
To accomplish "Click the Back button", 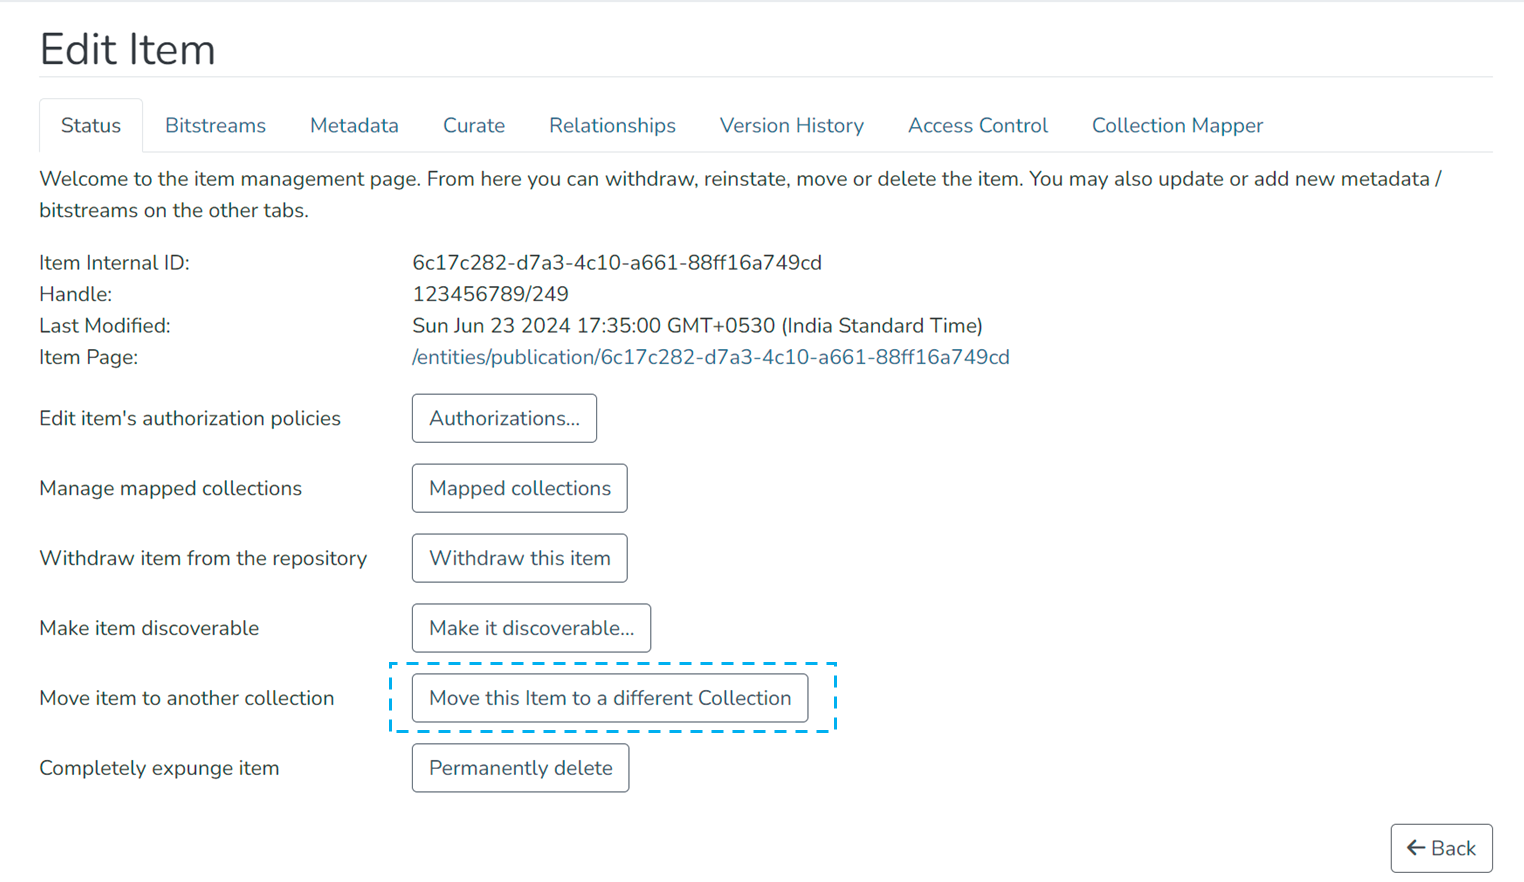I will tap(1441, 848).
